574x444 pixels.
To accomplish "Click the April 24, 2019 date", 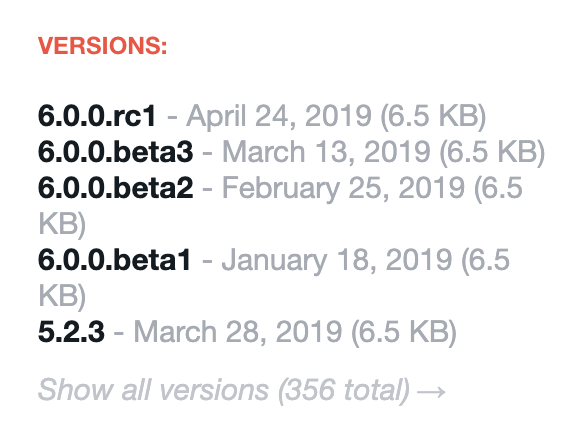I will pyautogui.click(x=279, y=116).
